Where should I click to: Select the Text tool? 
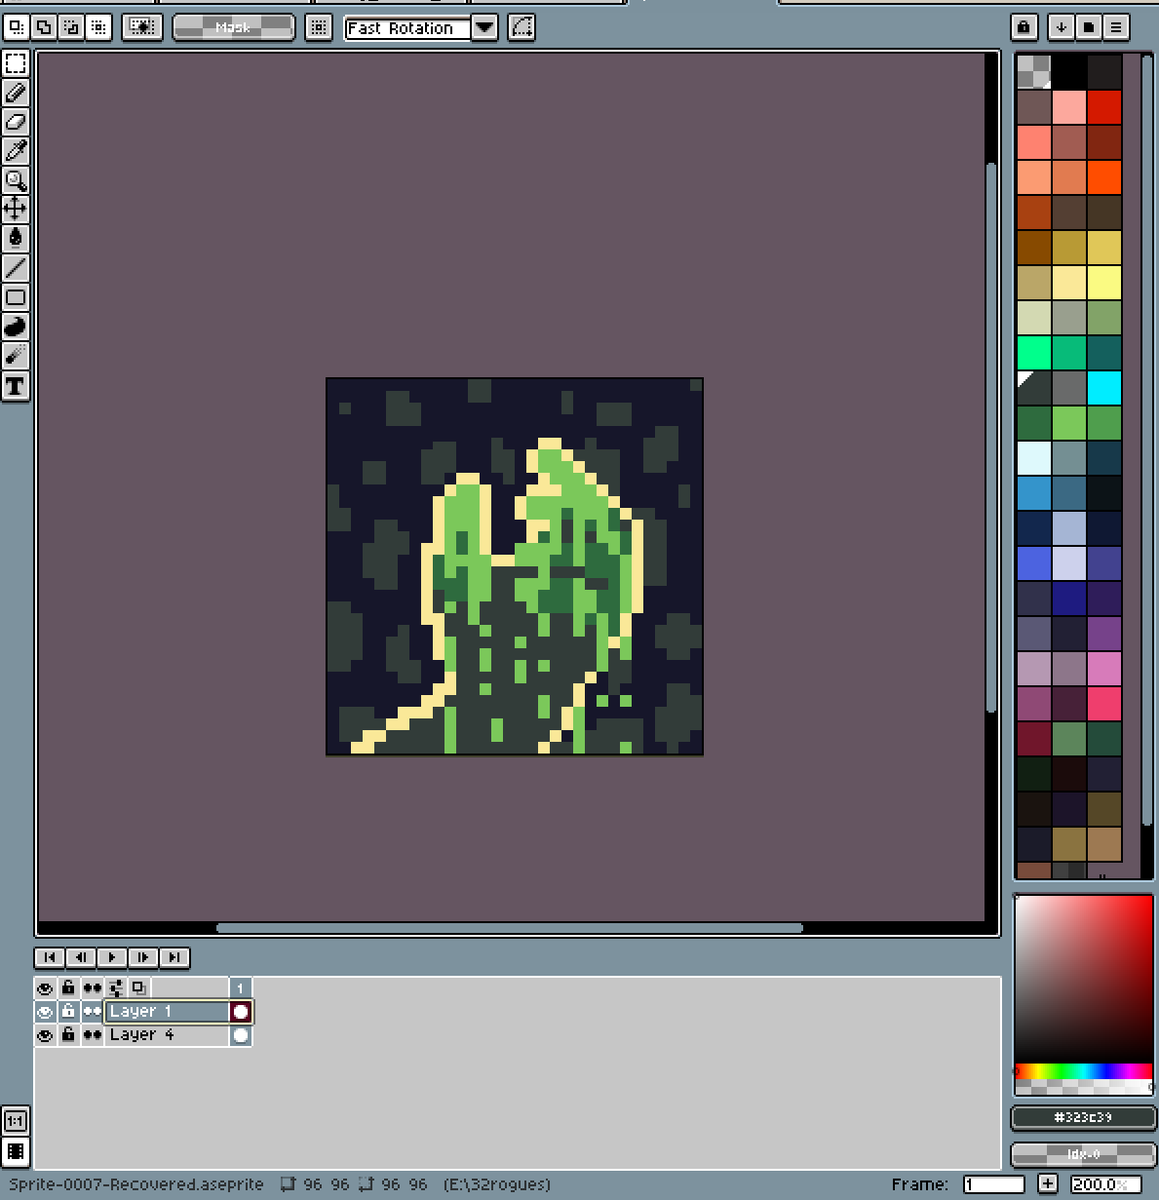(15, 385)
